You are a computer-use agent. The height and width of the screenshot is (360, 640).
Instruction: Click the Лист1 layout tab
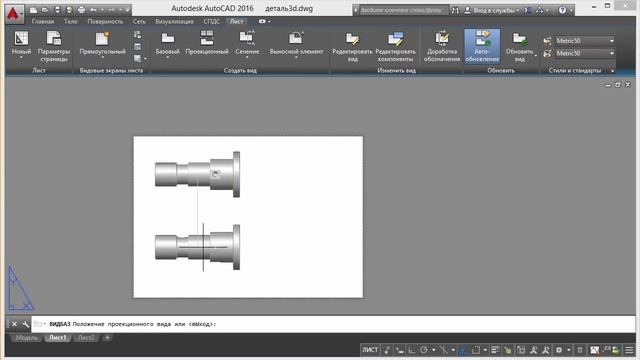point(58,338)
